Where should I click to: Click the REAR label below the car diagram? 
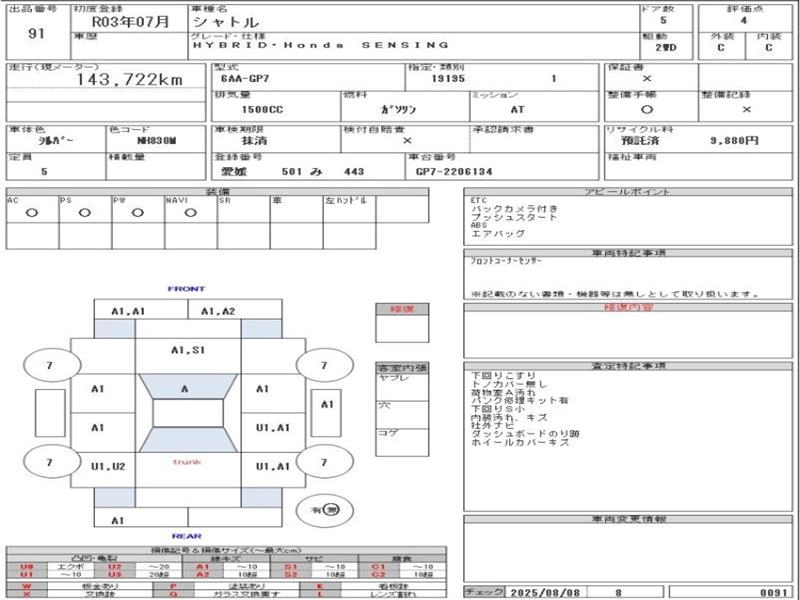coord(187,536)
